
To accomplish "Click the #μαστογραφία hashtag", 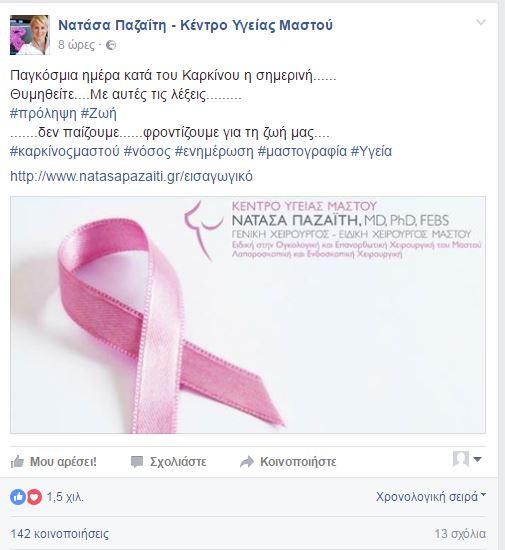I will pos(302,152).
